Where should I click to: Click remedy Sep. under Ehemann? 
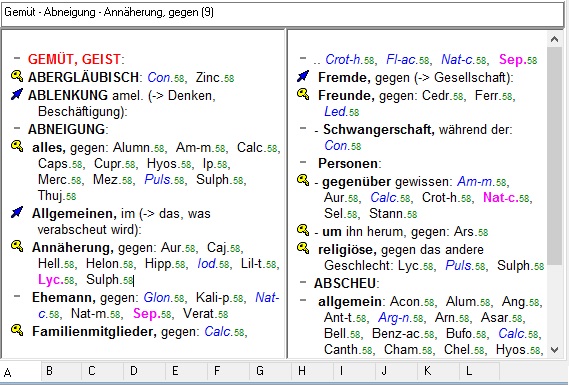pos(147,314)
